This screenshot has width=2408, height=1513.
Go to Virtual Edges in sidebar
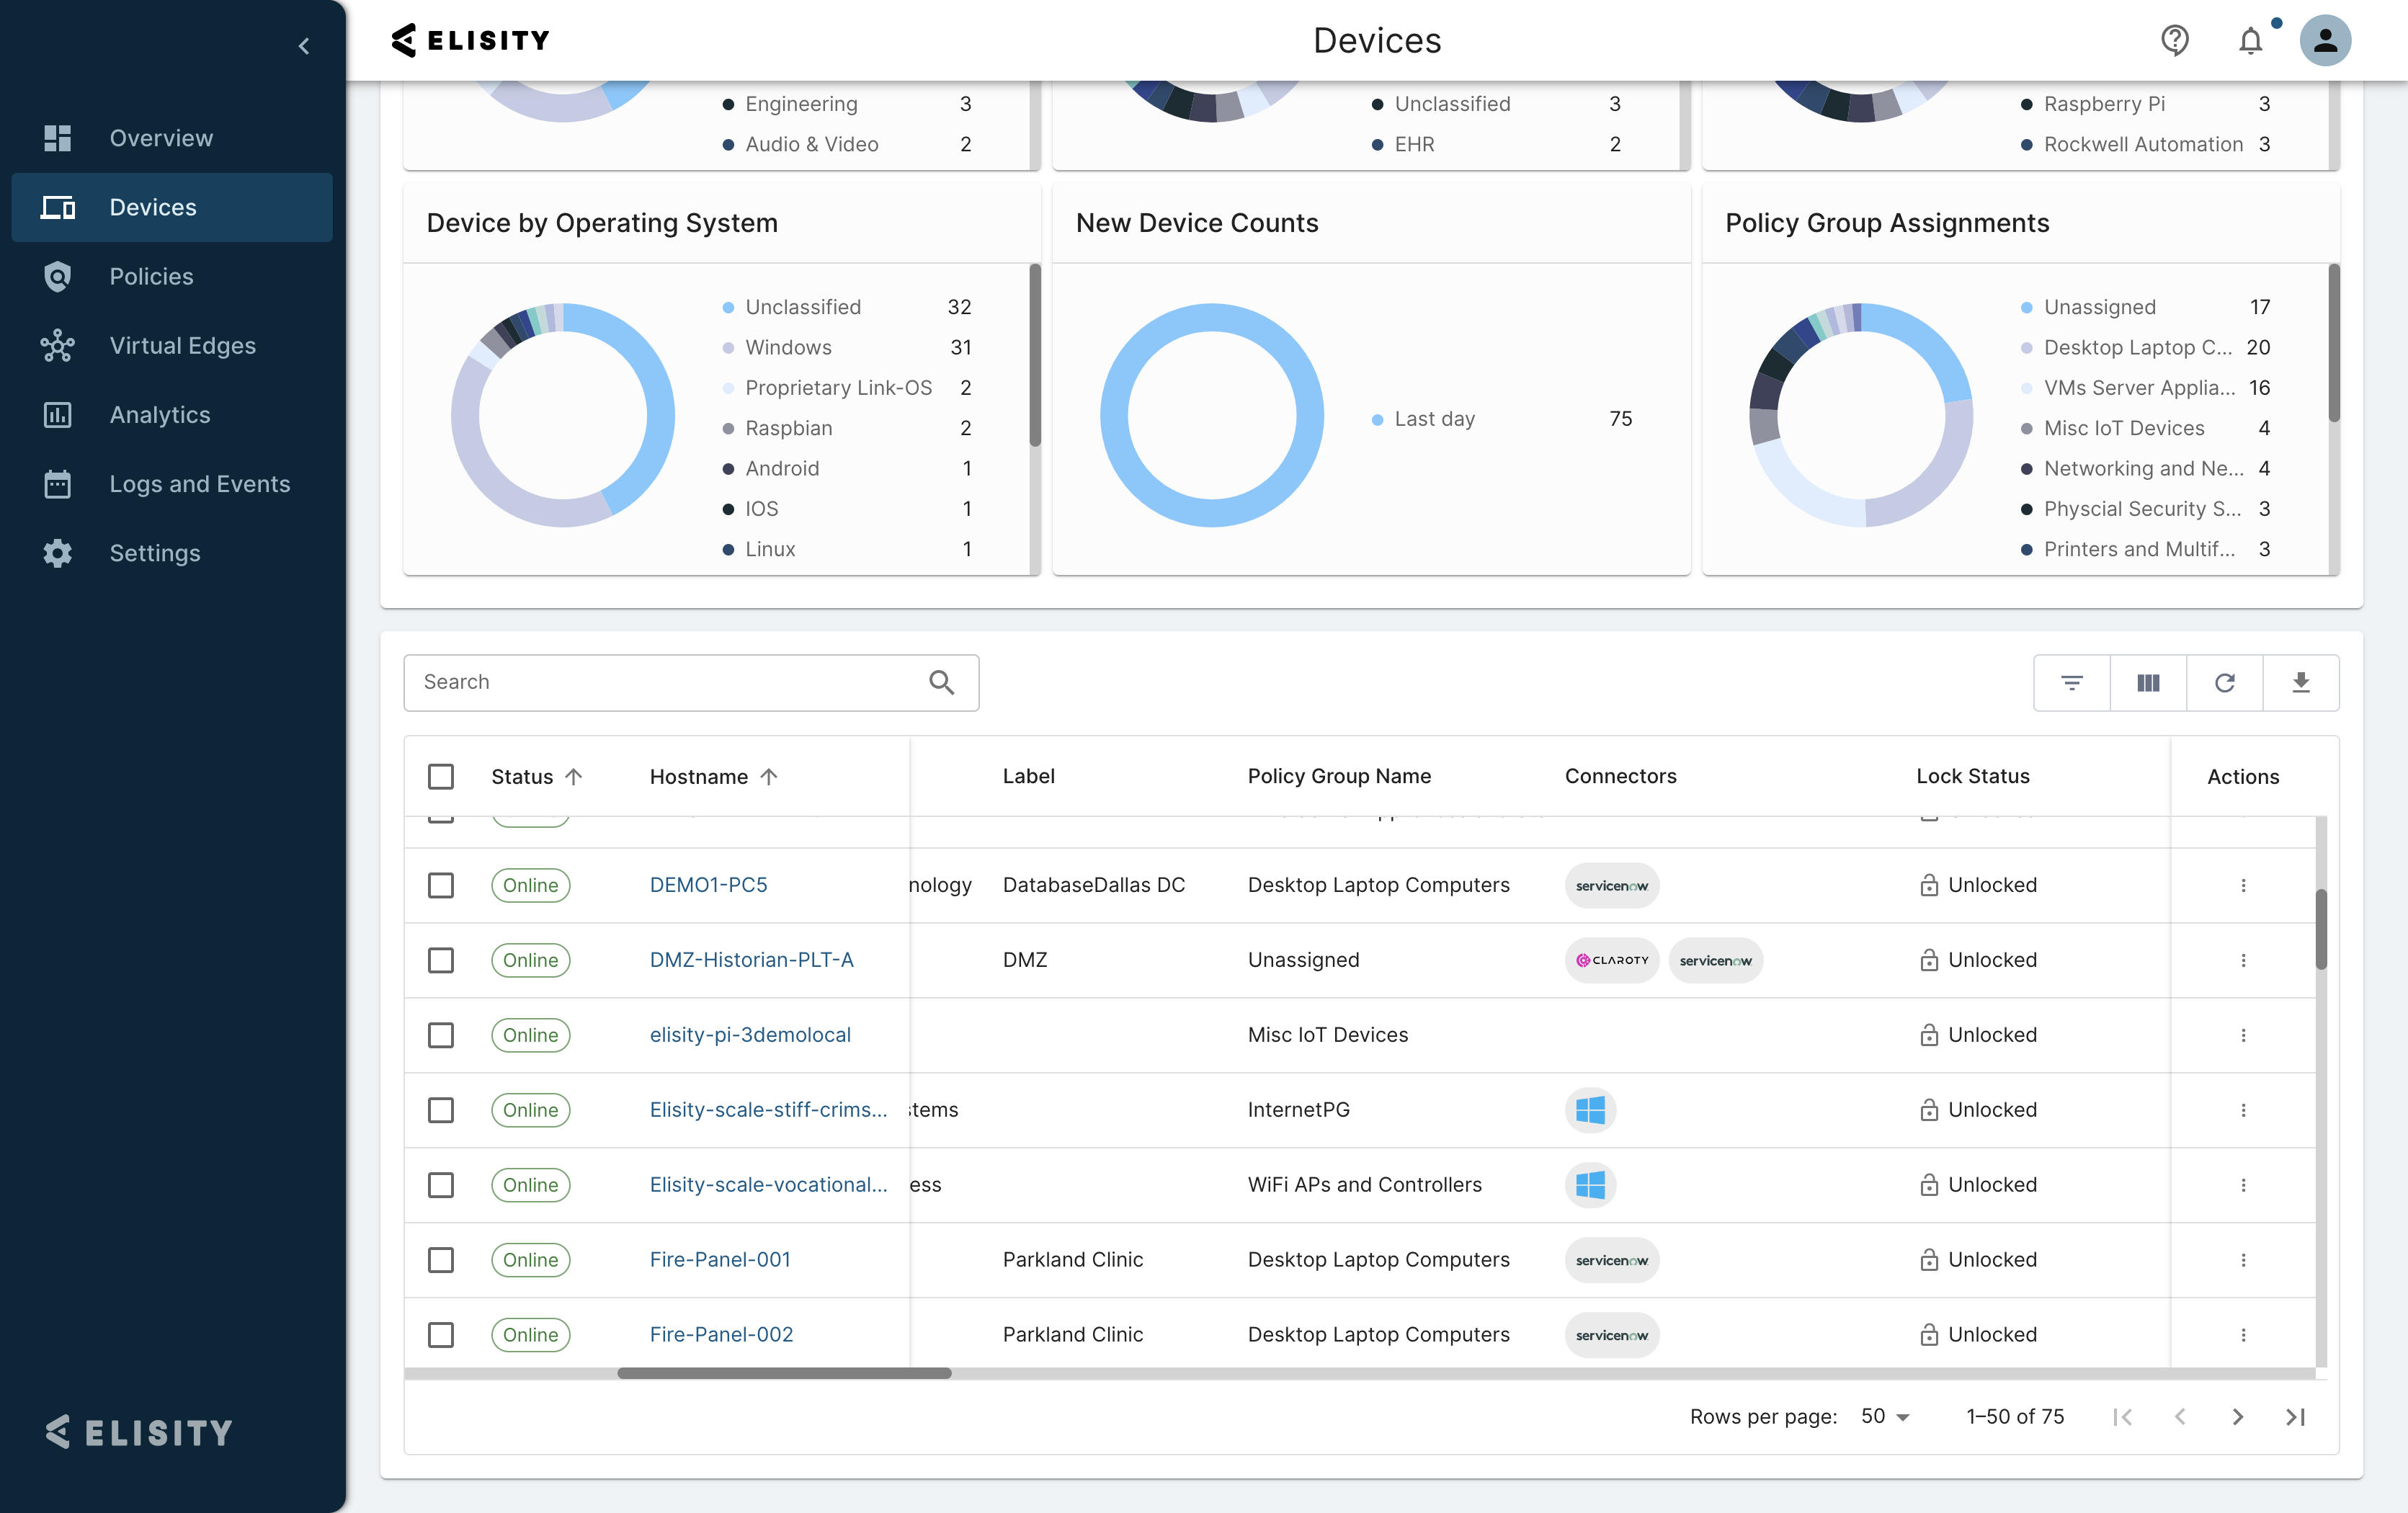[x=182, y=345]
